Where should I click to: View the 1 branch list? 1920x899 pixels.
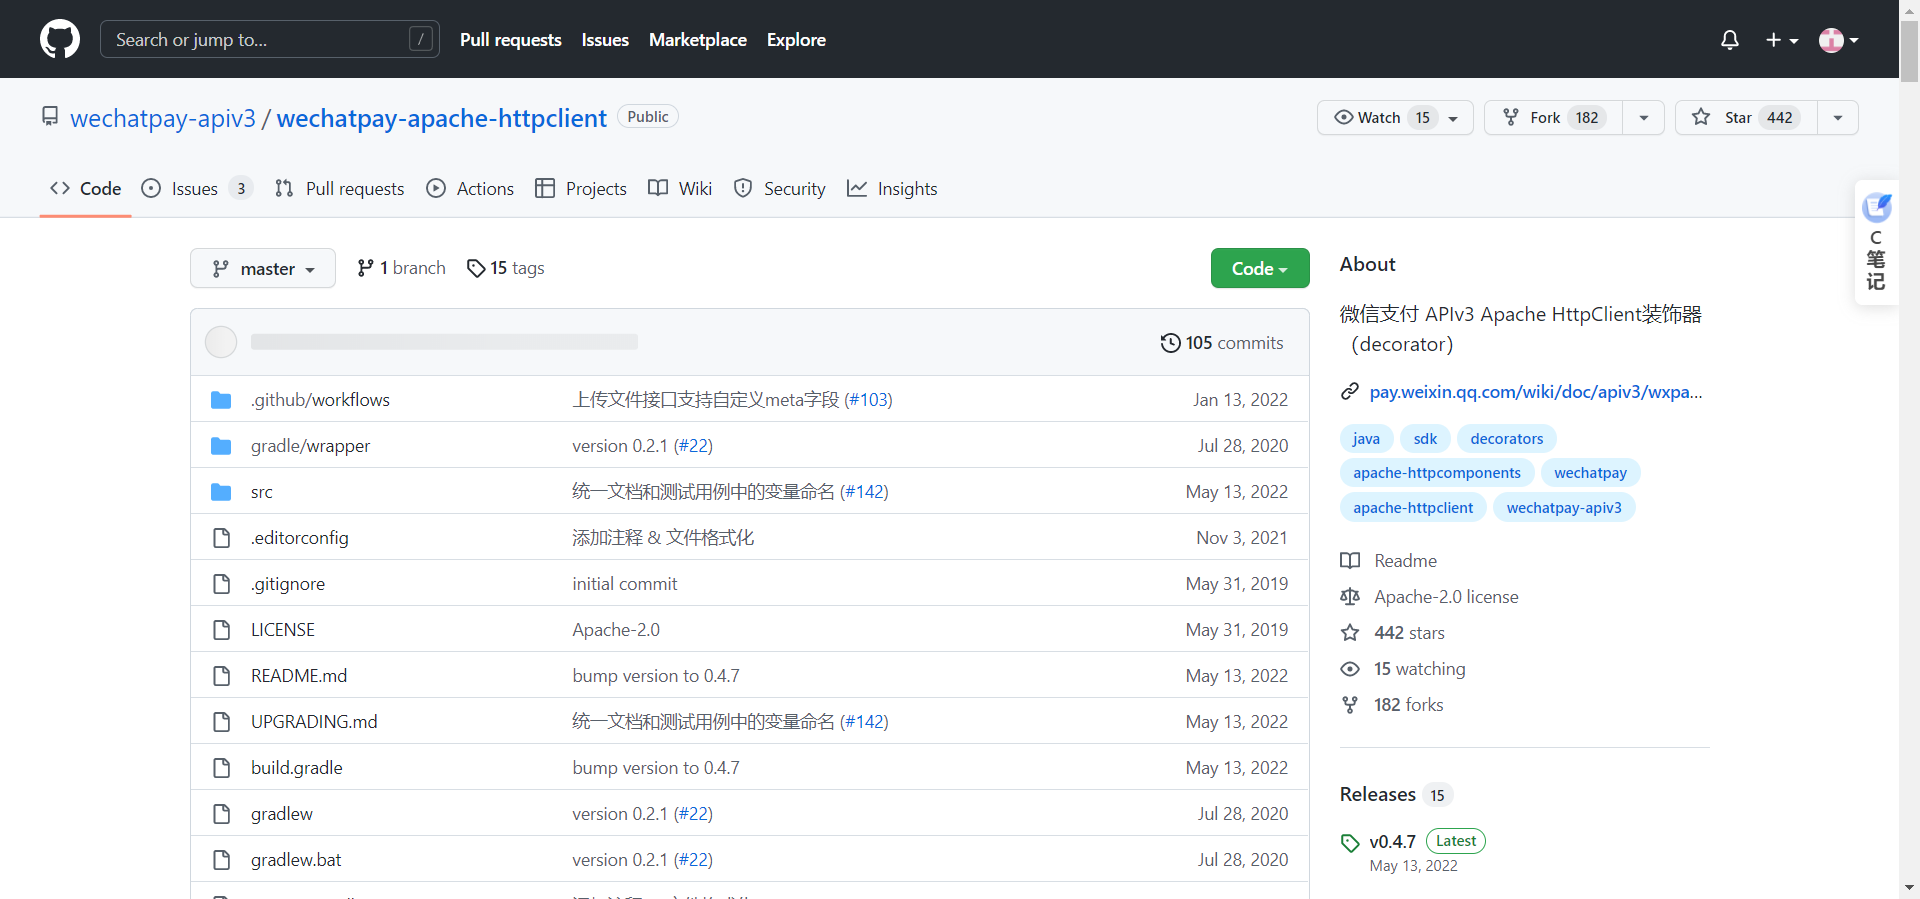click(x=401, y=268)
